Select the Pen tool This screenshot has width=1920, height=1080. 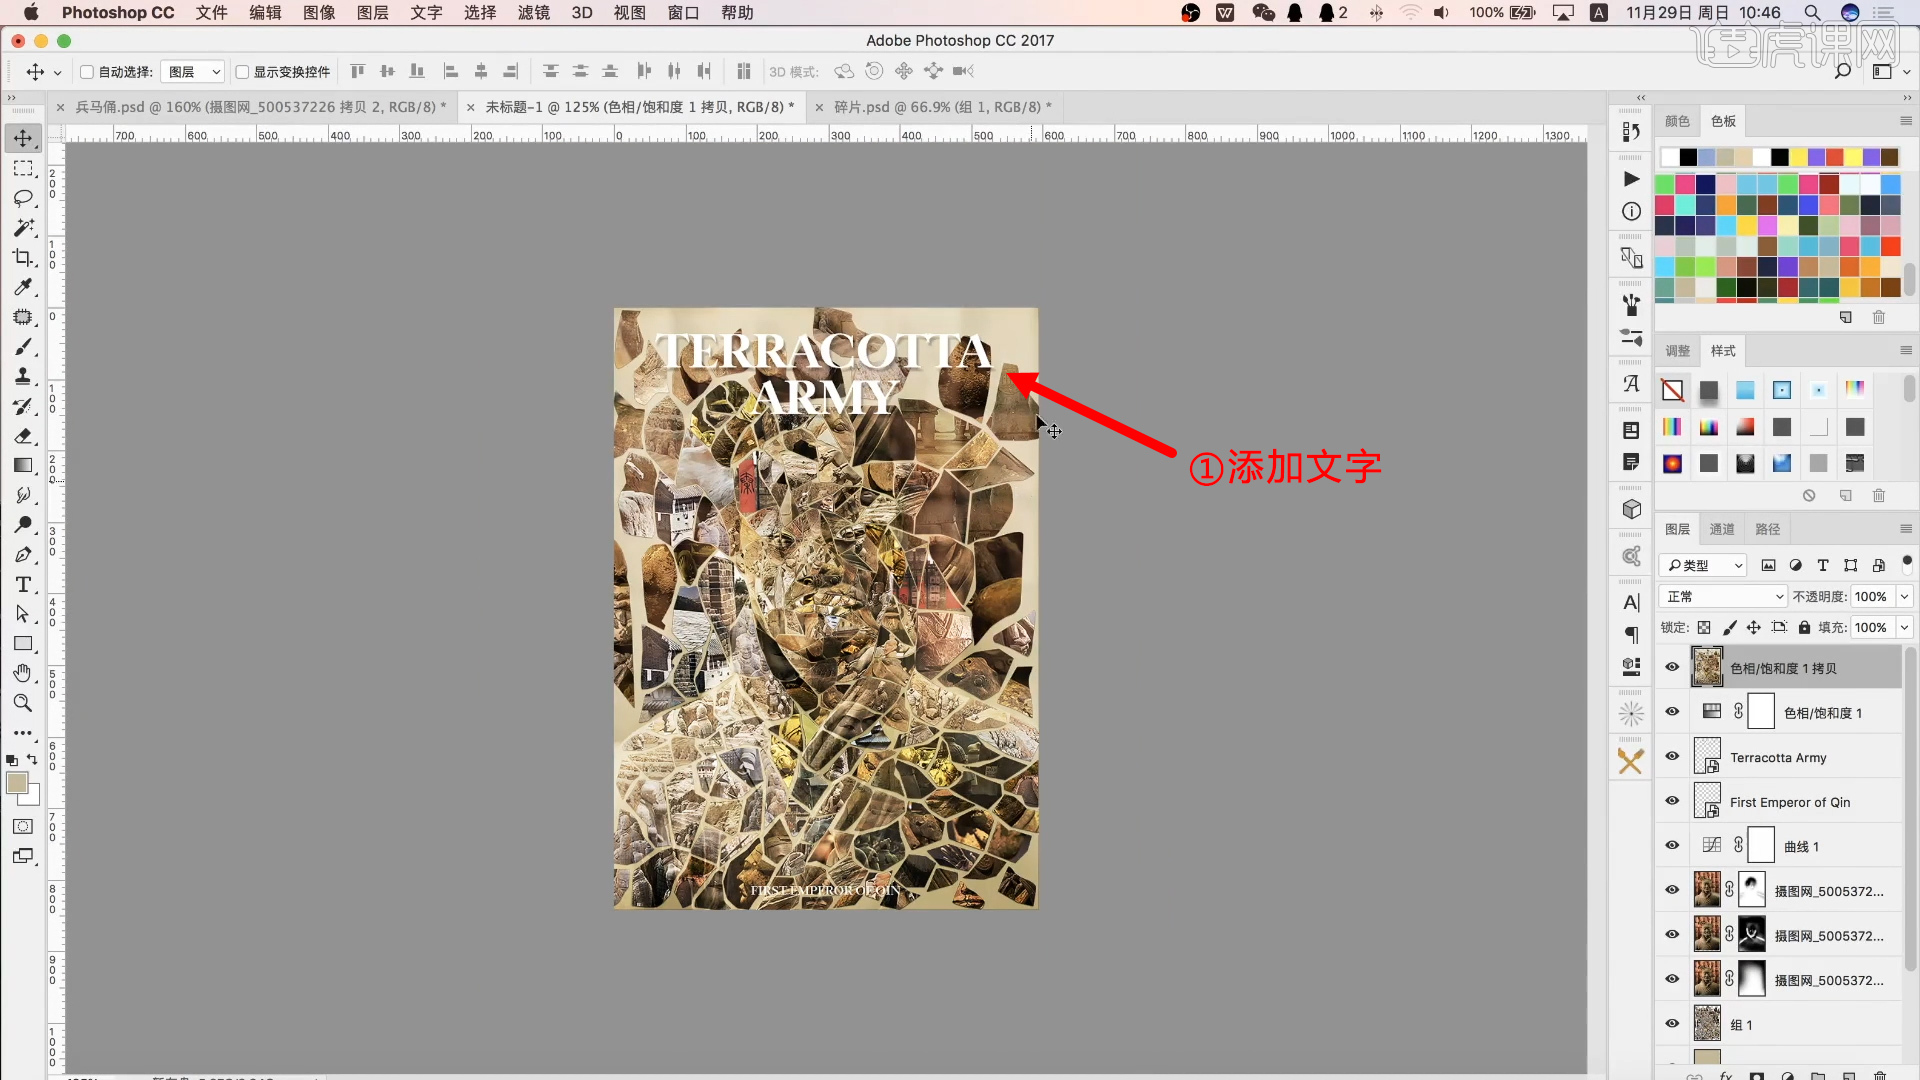coord(23,554)
